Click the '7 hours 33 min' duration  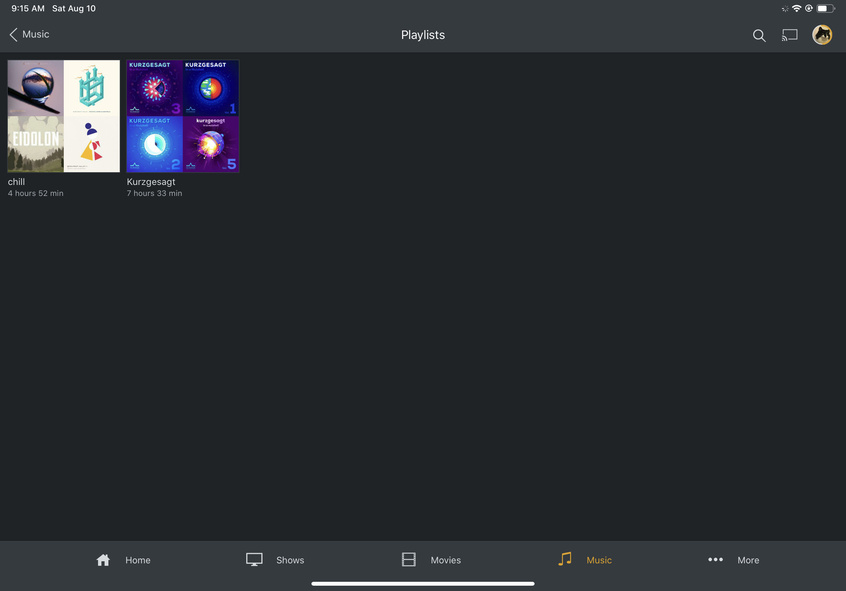pyautogui.click(x=154, y=193)
